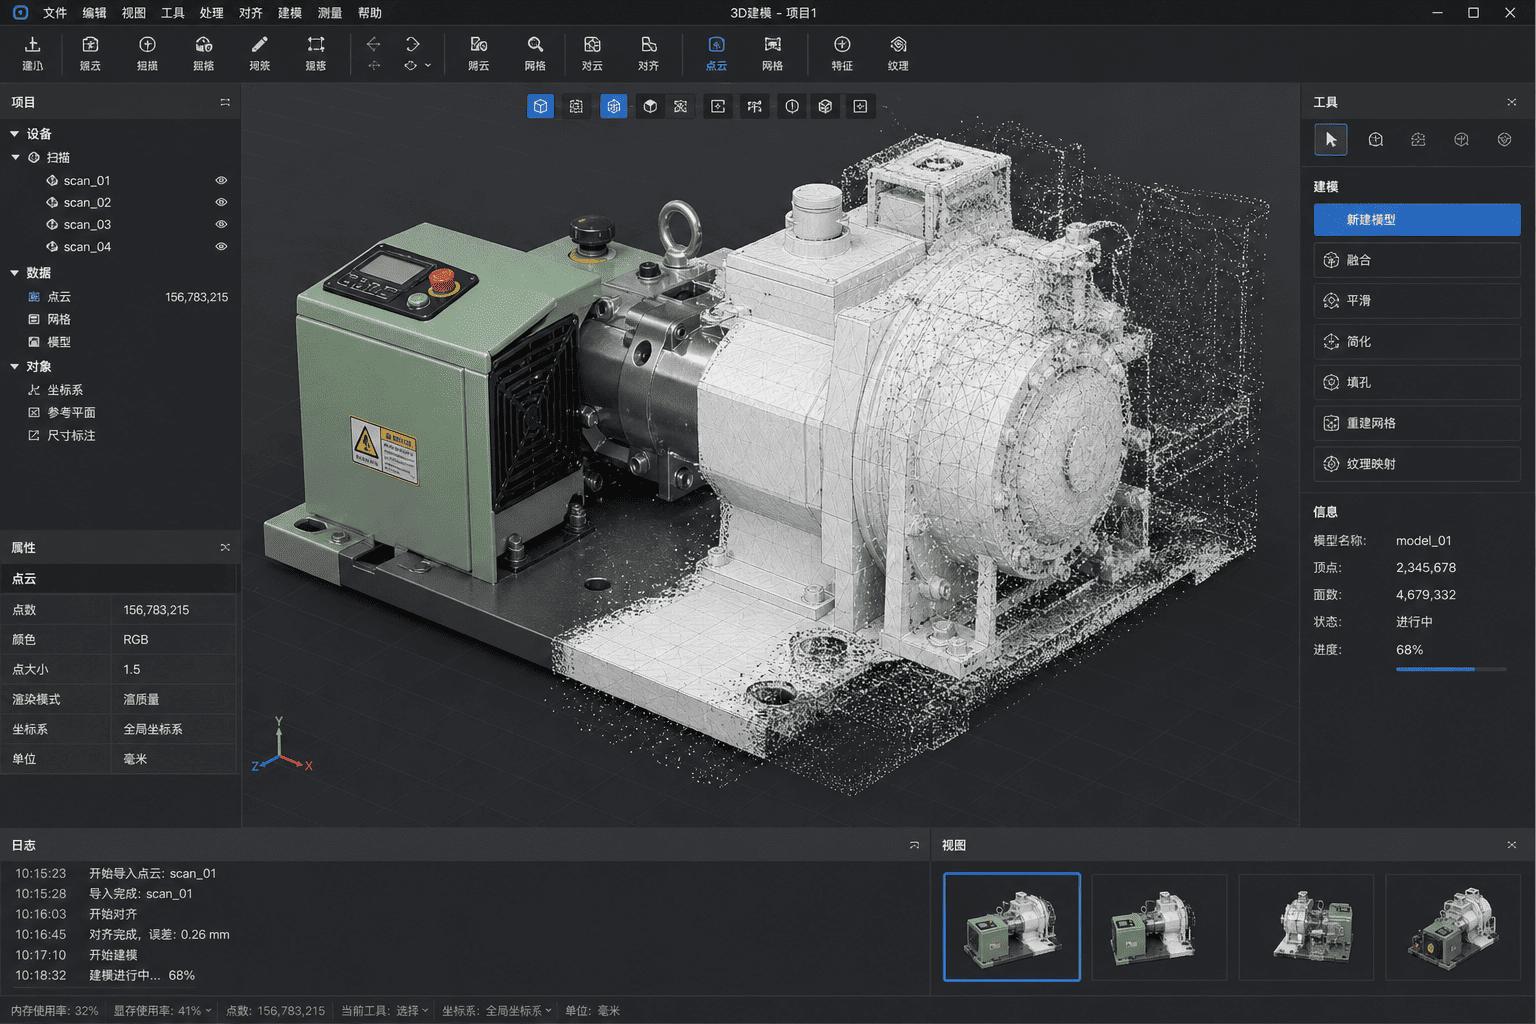1536x1024 pixels.
Task: Click the second icon in 工具 panel row
Action: tap(1376, 140)
